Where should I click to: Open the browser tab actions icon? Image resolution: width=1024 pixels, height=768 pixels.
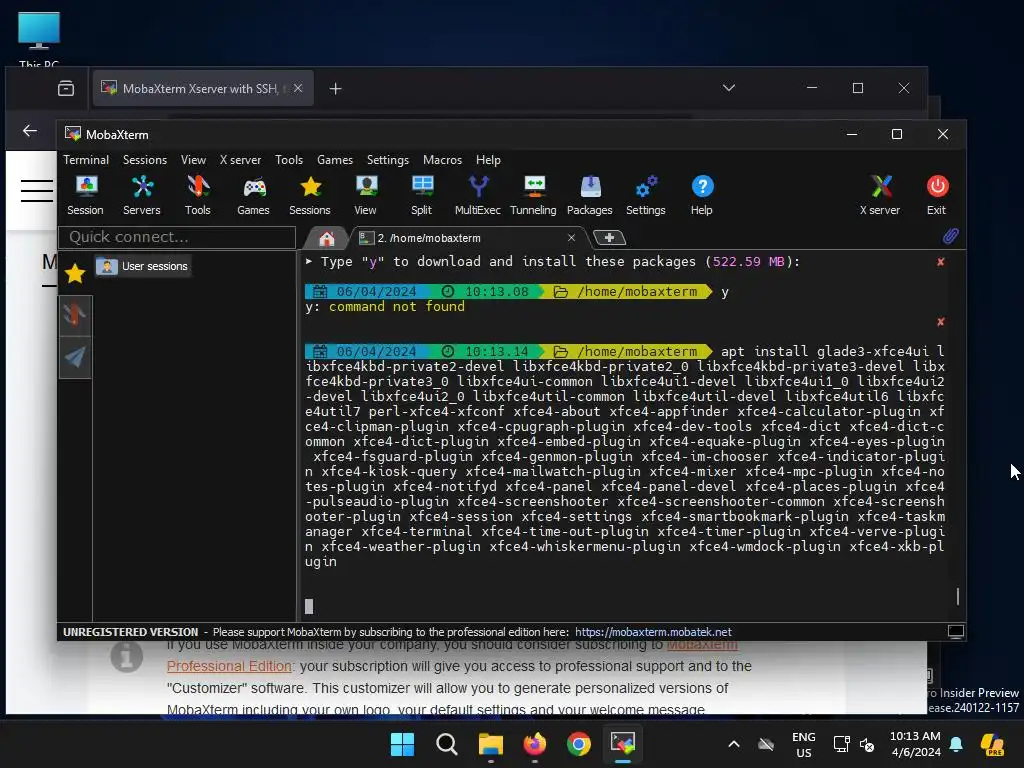click(66, 89)
